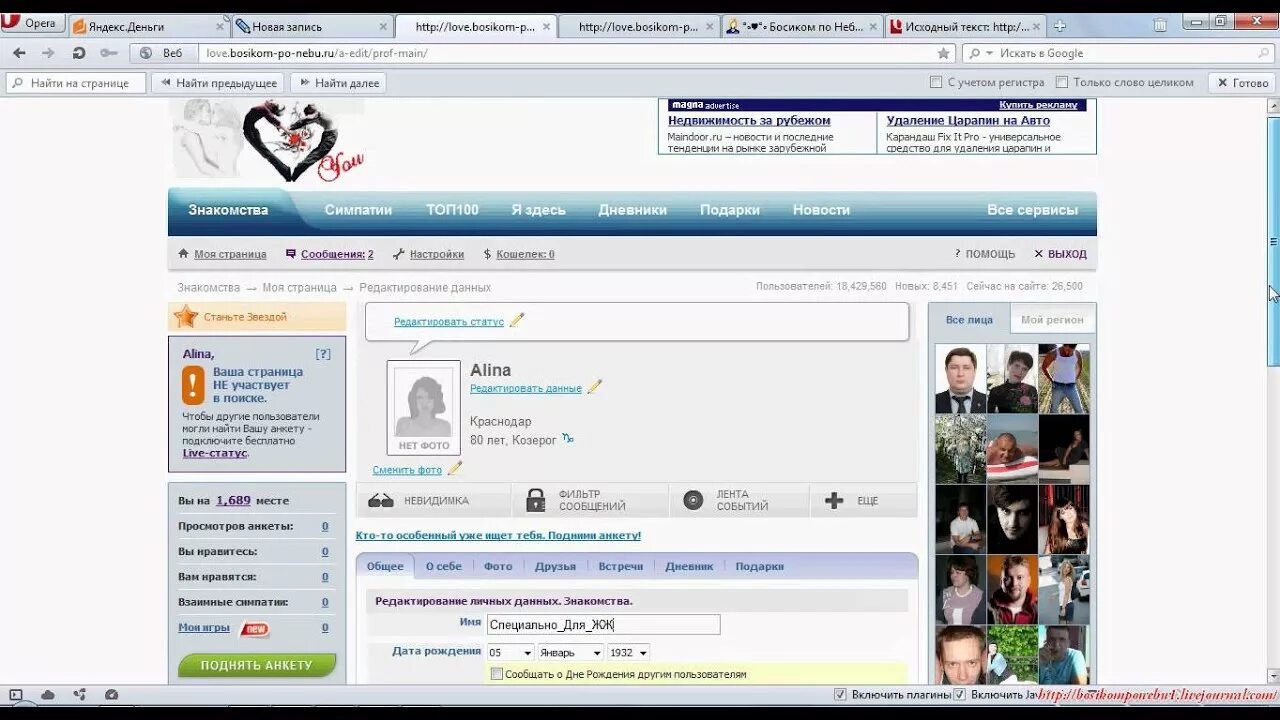Open Opera Unite share icon in status bar
The width and height of the screenshot is (1280, 720).
[79, 695]
